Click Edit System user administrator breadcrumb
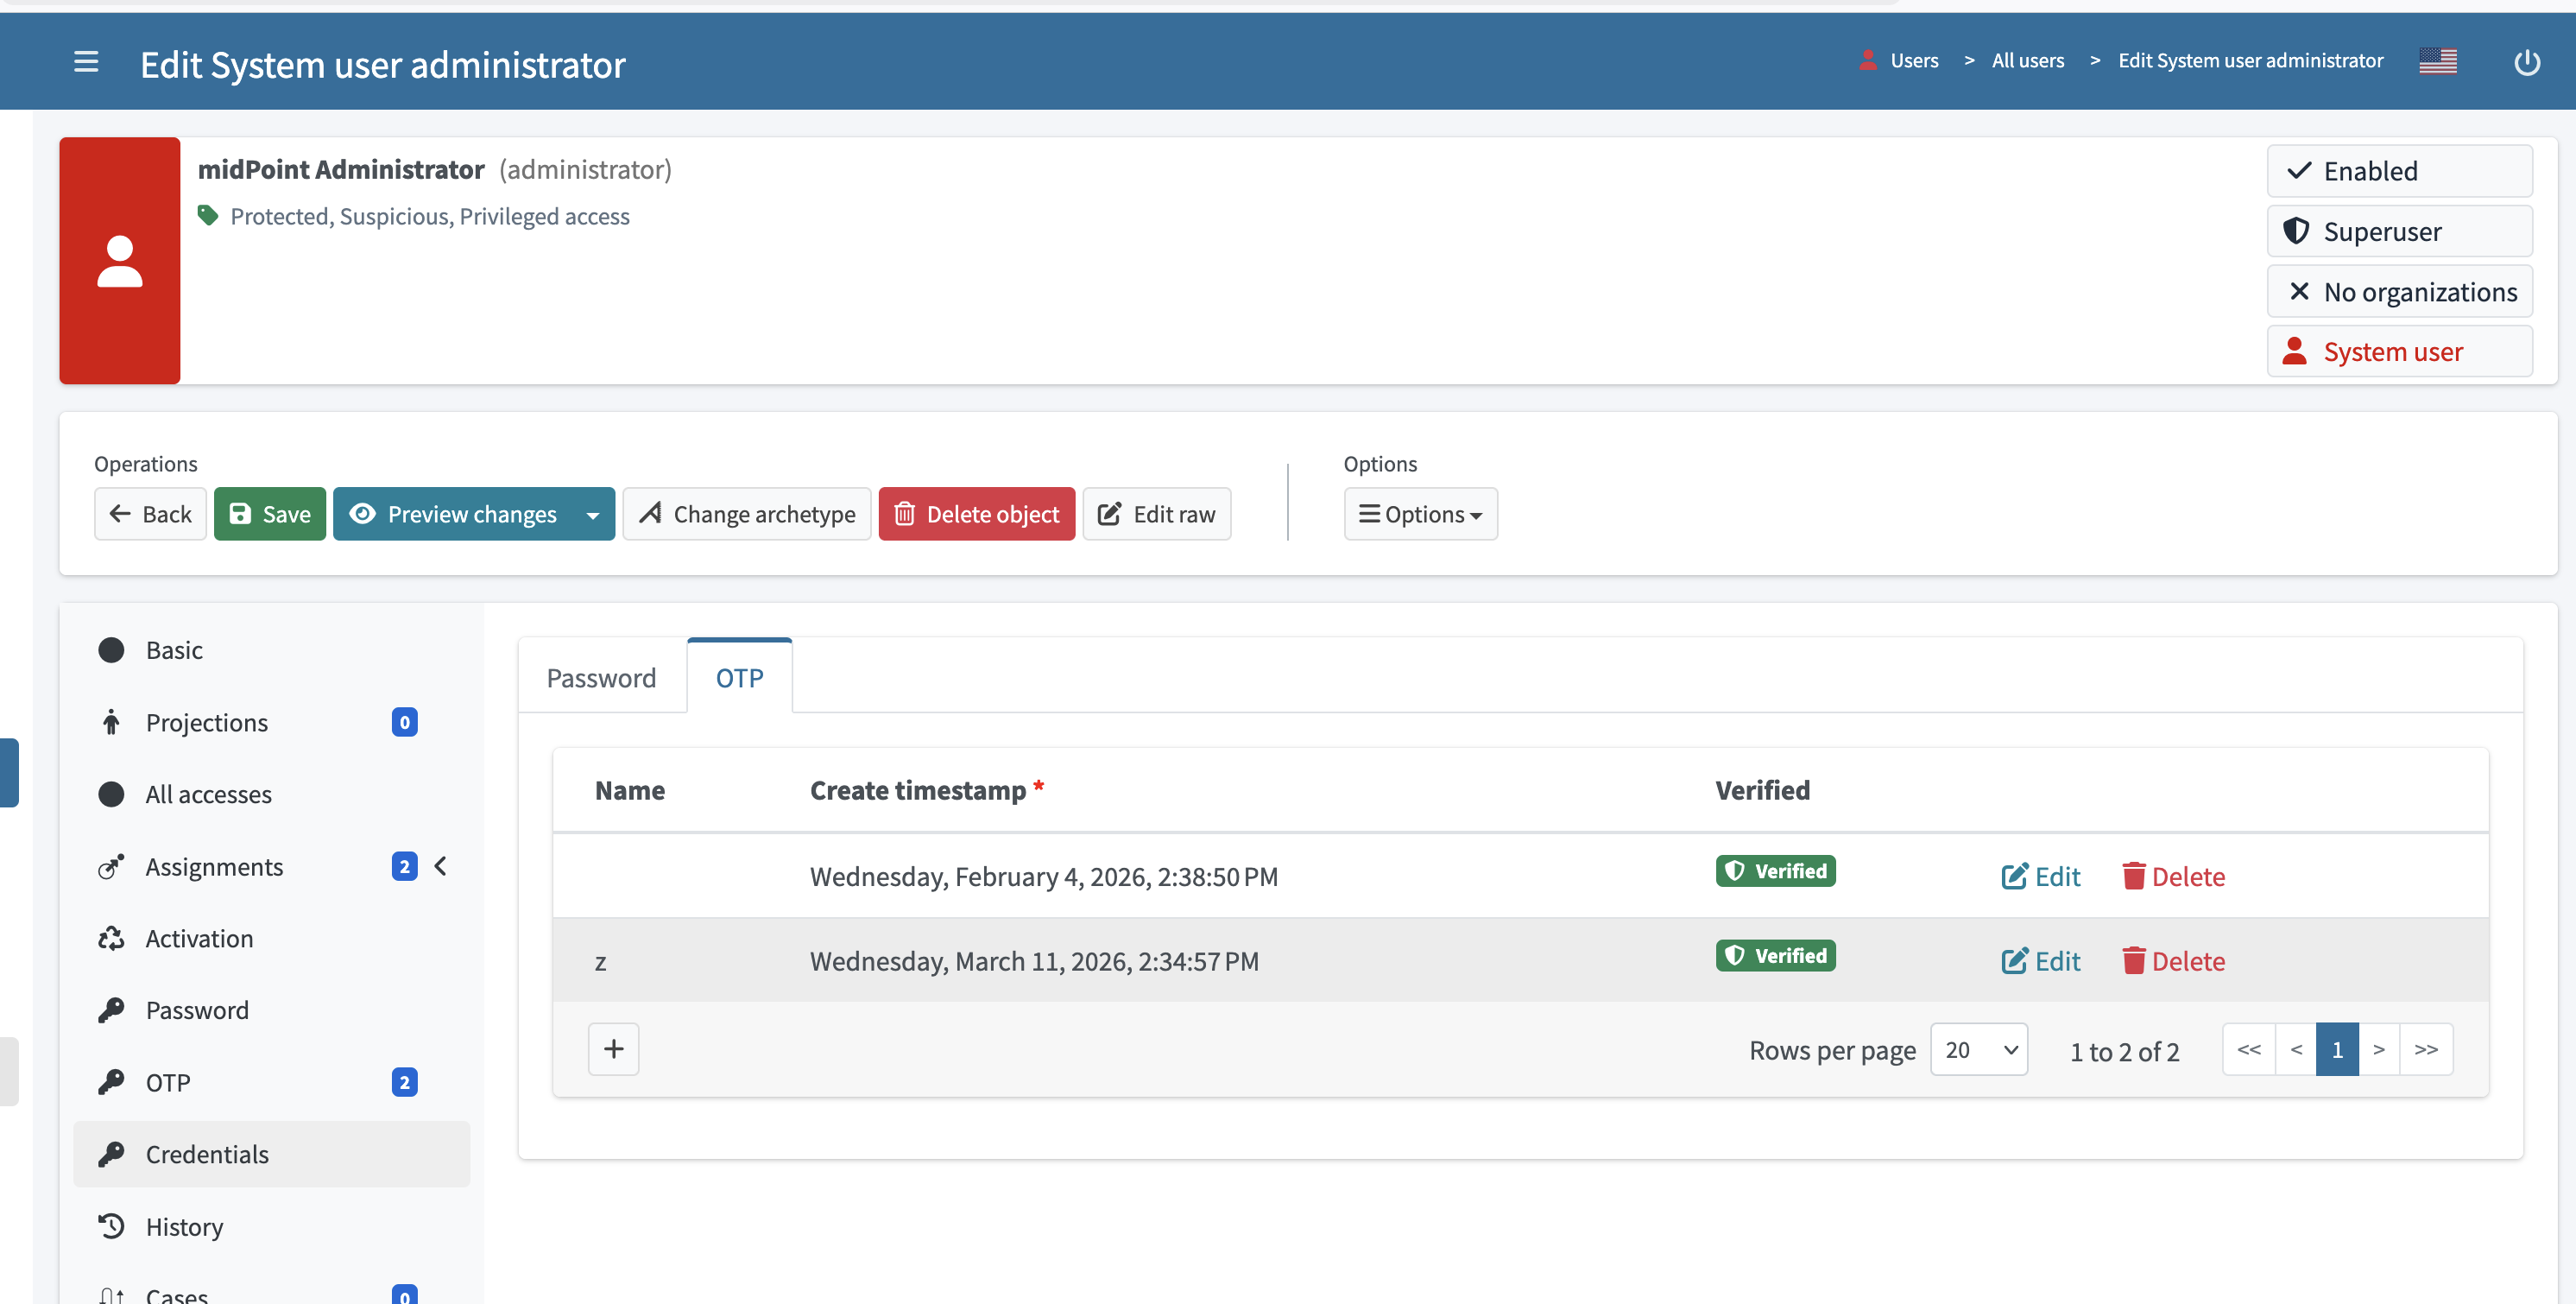Image resolution: width=2576 pixels, height=1304 pixels. (2250, 60)
